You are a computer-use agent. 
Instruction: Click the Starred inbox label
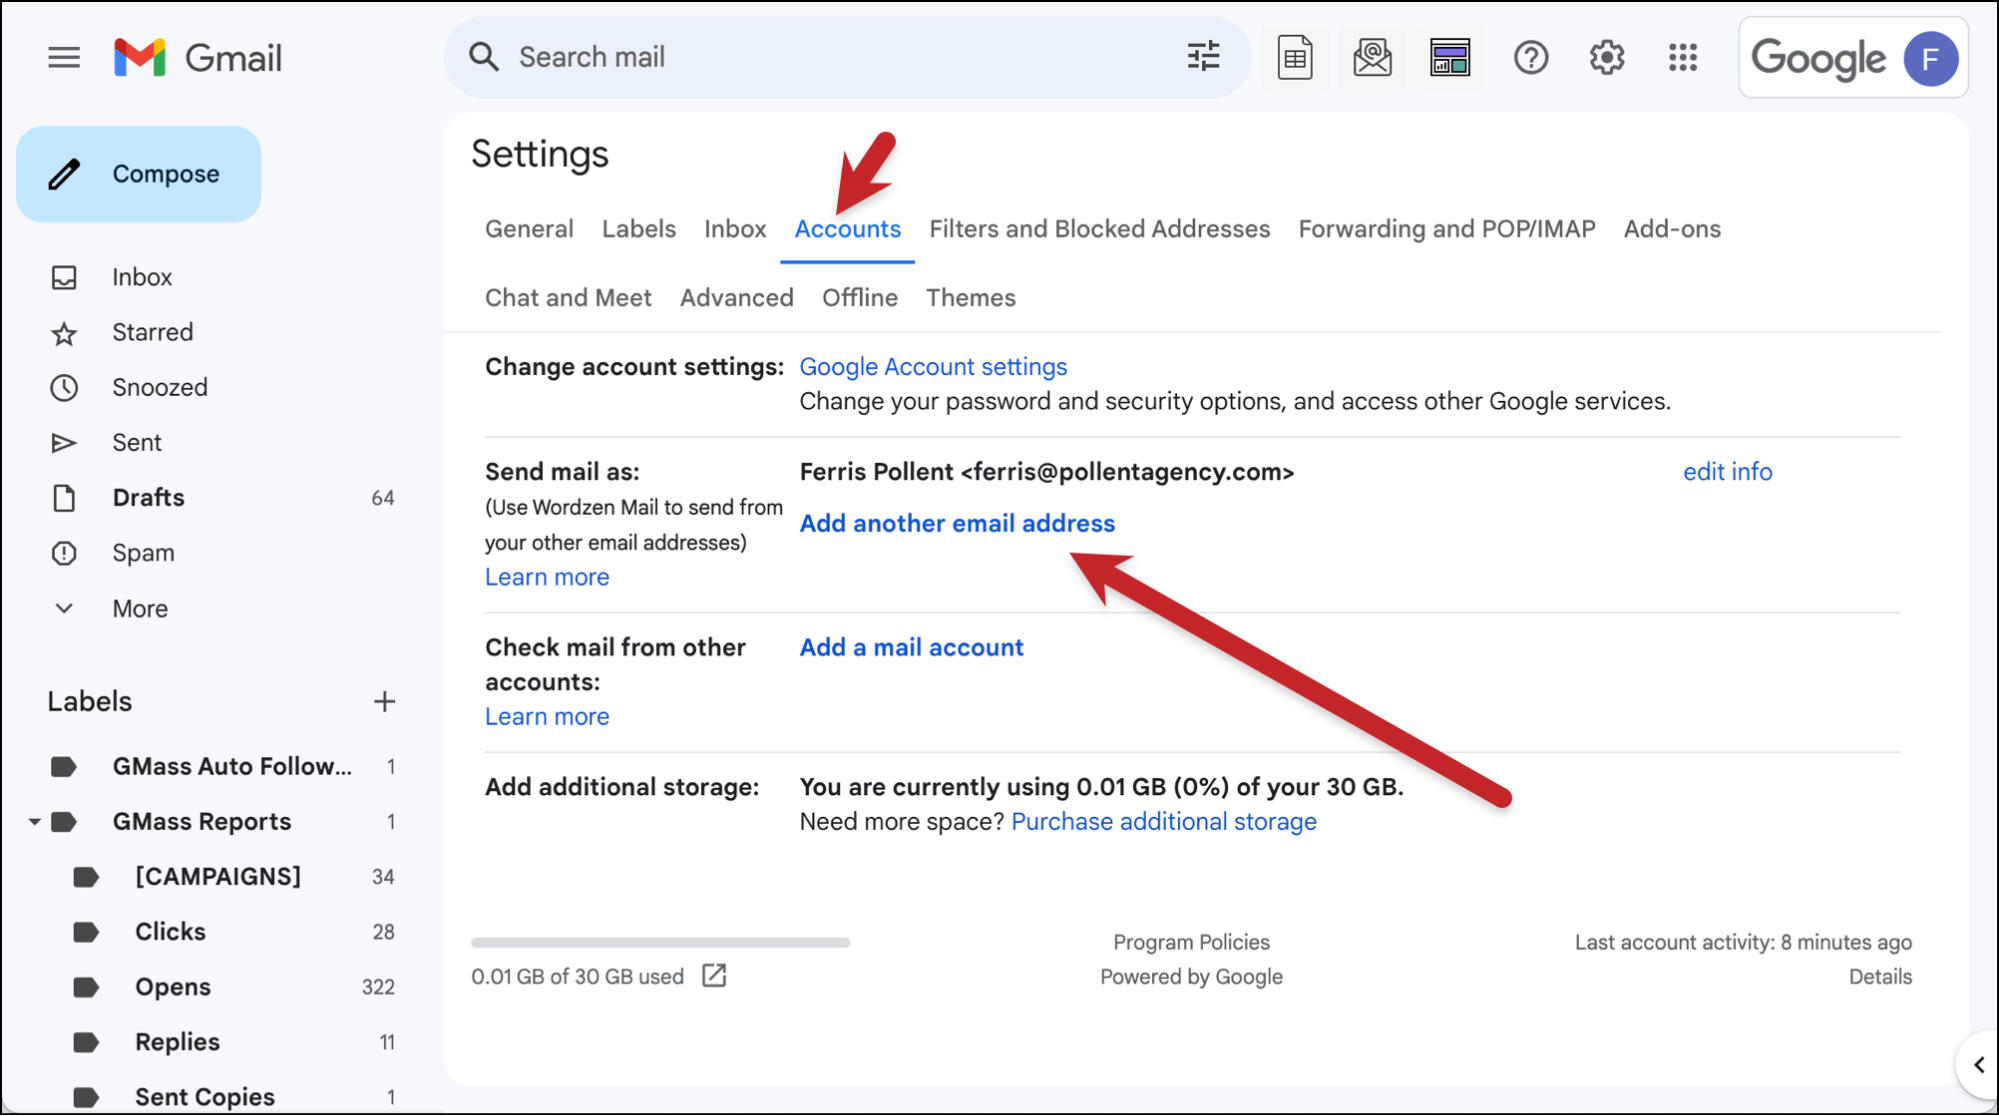coord(151,332)
